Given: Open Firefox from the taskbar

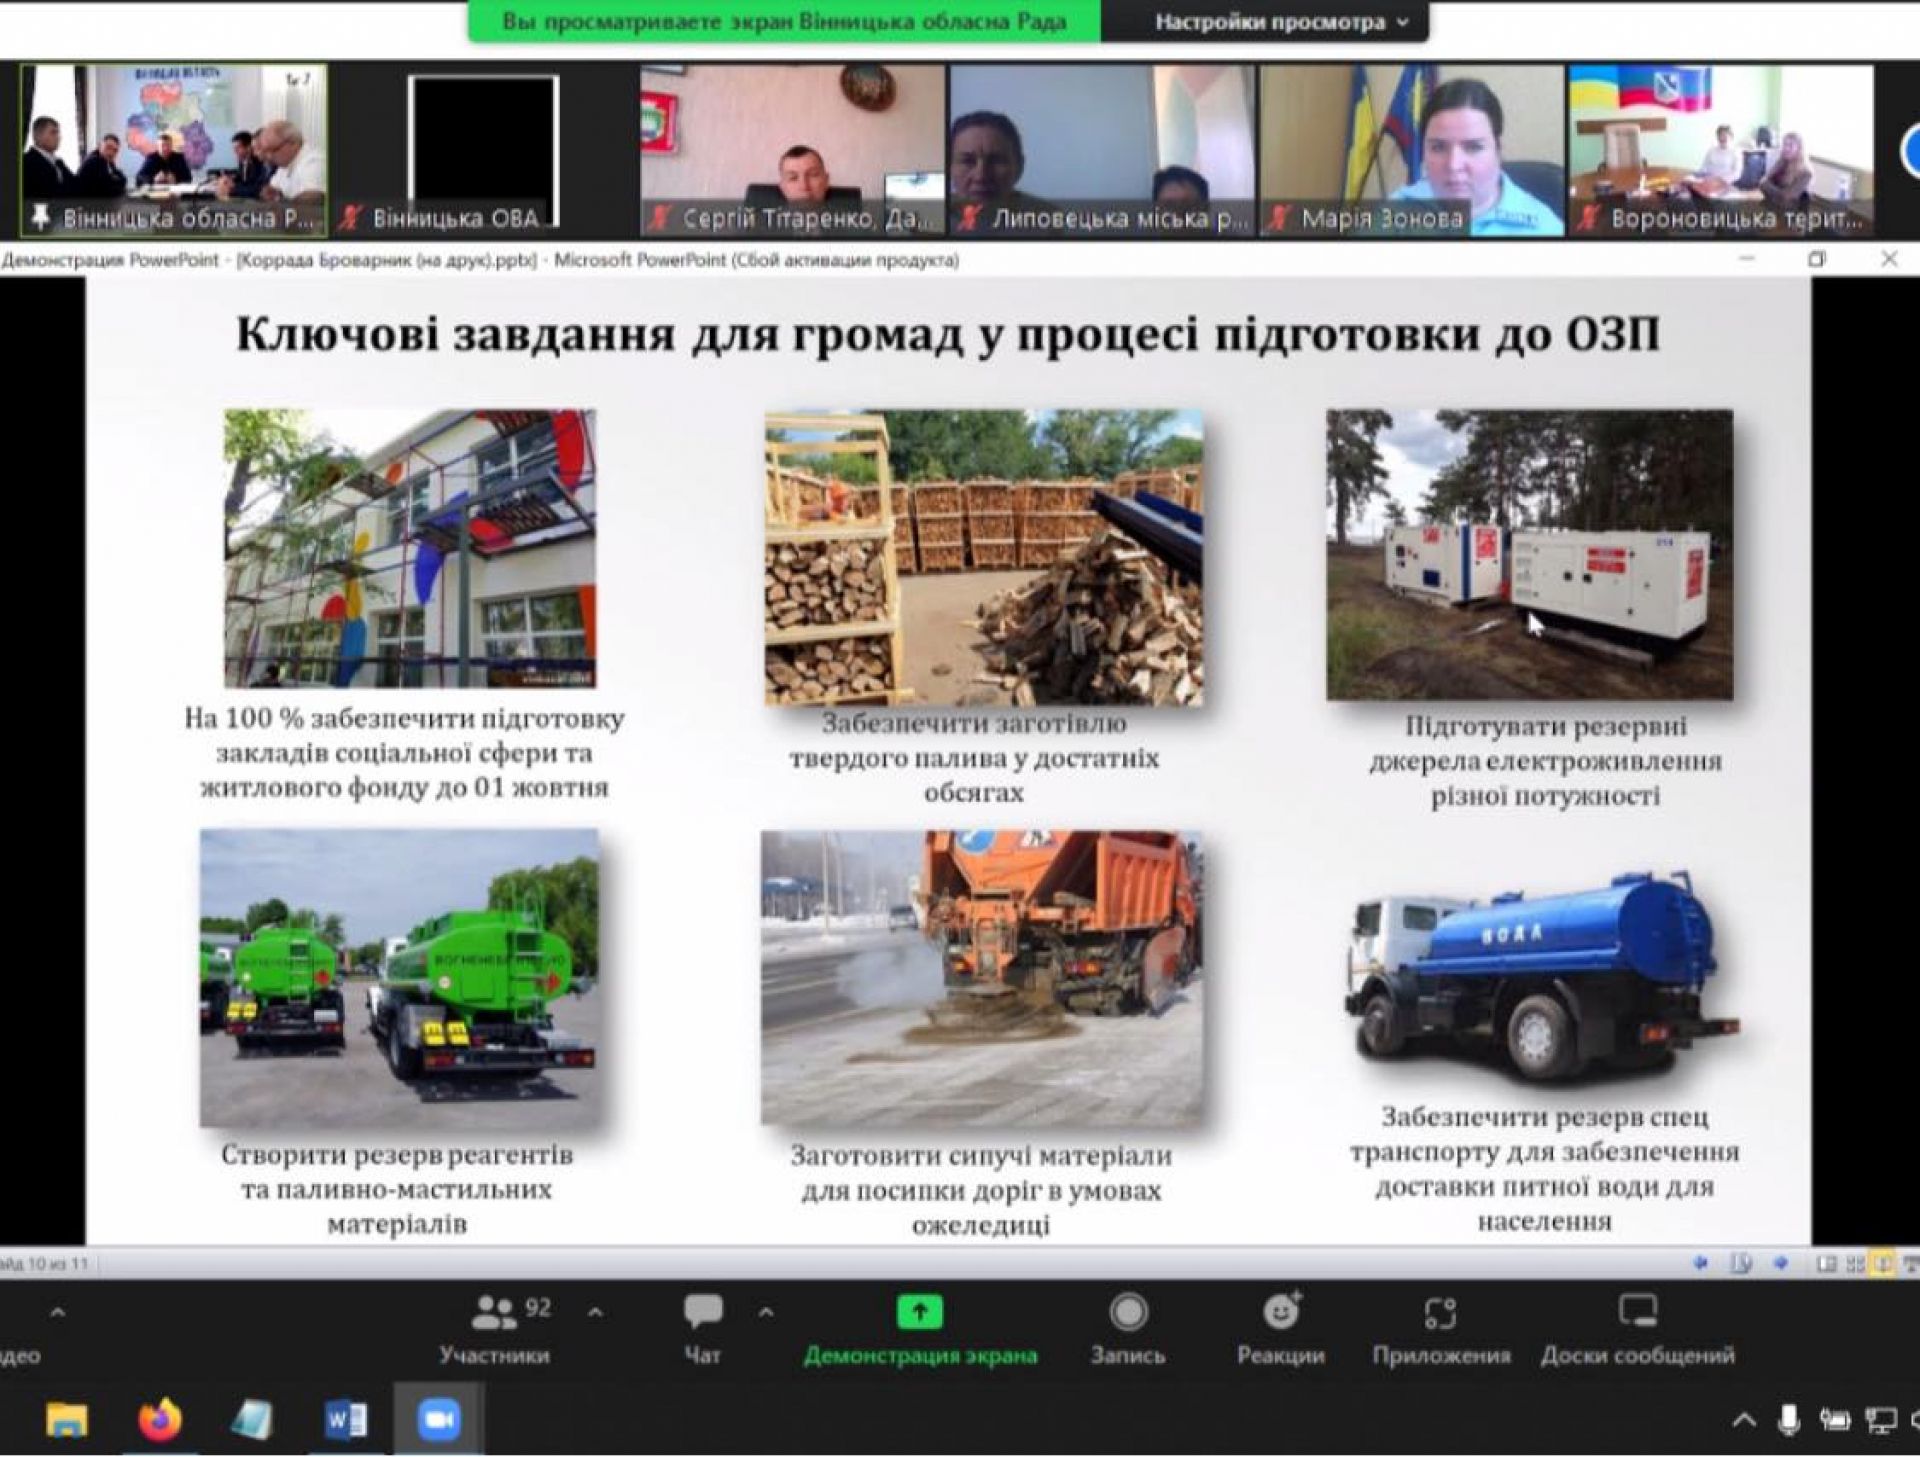Looking at the screenshot, I should (159, 1419).
